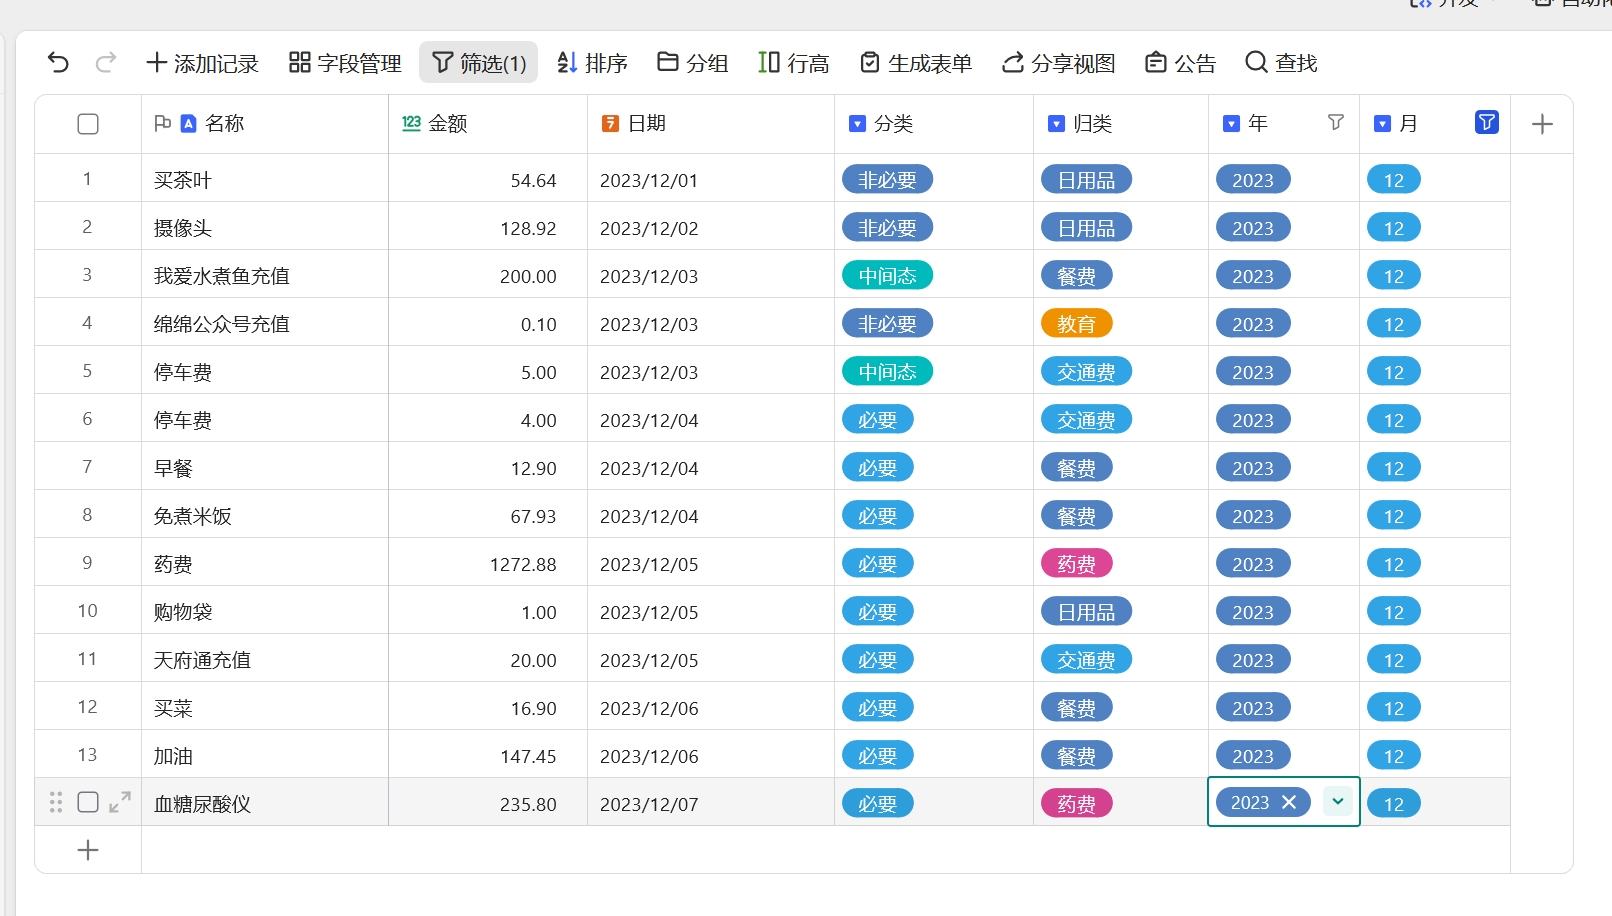This screenshot has width=1612, height=916.
Task: Select the 买菜 name cell
Action: tap(265, 708)
